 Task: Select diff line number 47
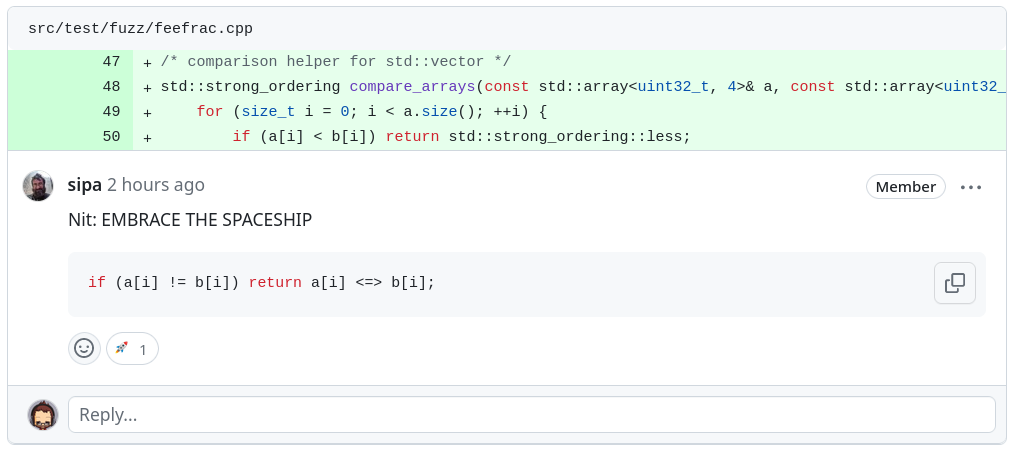click(111, 62)
